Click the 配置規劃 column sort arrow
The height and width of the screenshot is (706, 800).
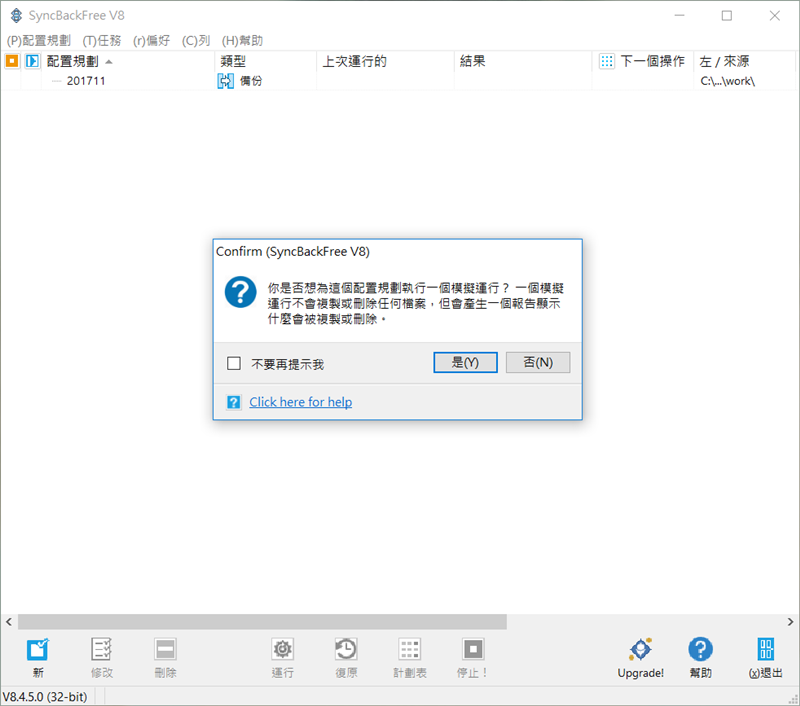[x=109, y=62]
